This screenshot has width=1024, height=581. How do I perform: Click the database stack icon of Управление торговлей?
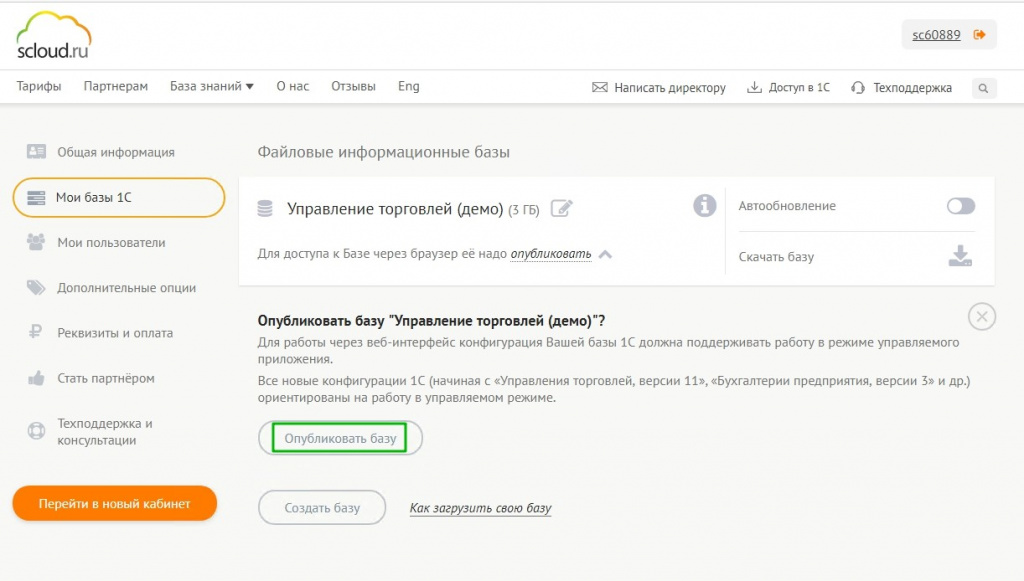click(x=265, y=209)
